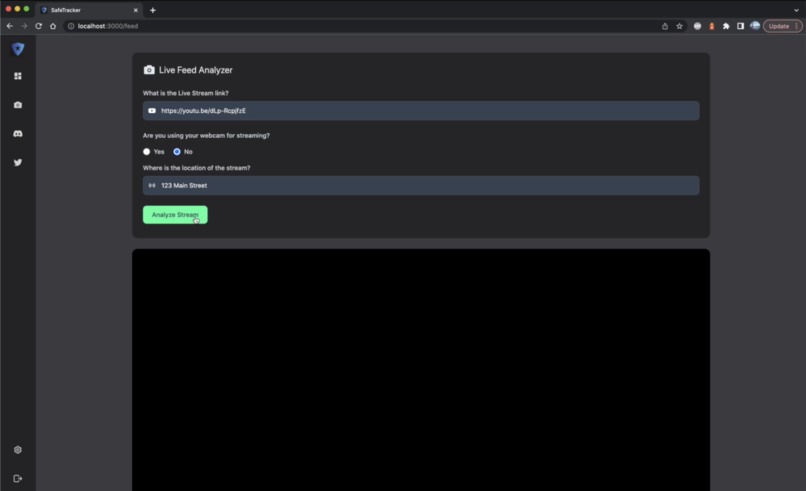This screenshot has height=491, width=806.
Task: Click the share page icon in the address bar
Action: (x=665, y=26)
